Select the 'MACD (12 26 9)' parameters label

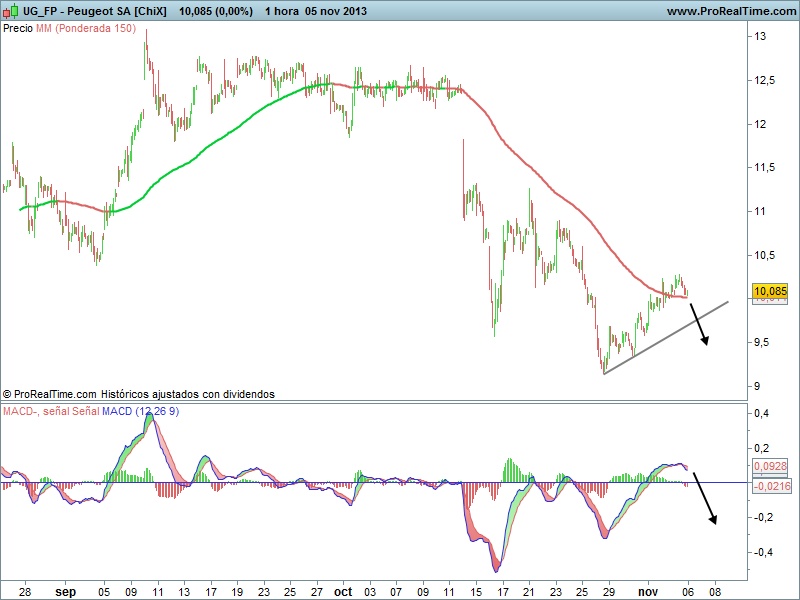(x=140, y=411)
